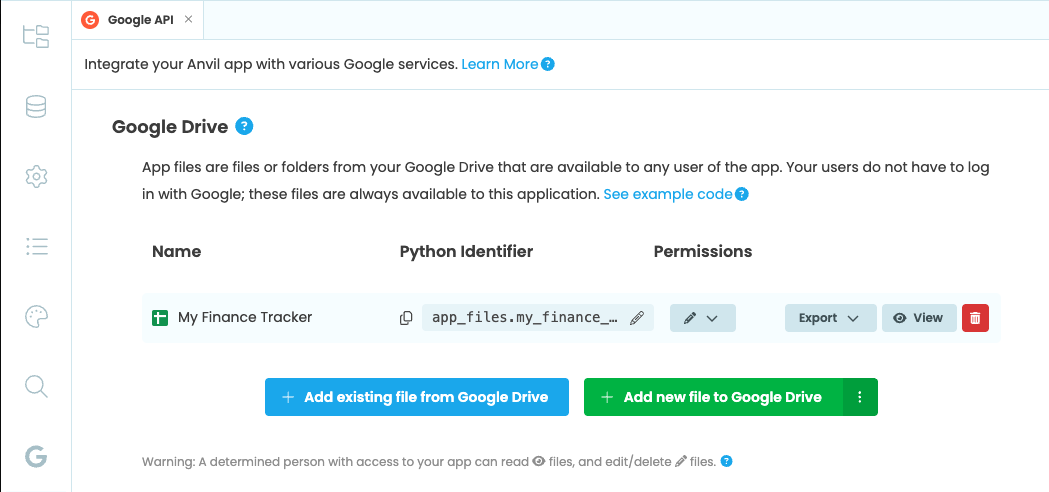Click Add new file to Google Drive
Viewport: 1049px width, 492px height.
click(713, 397)
